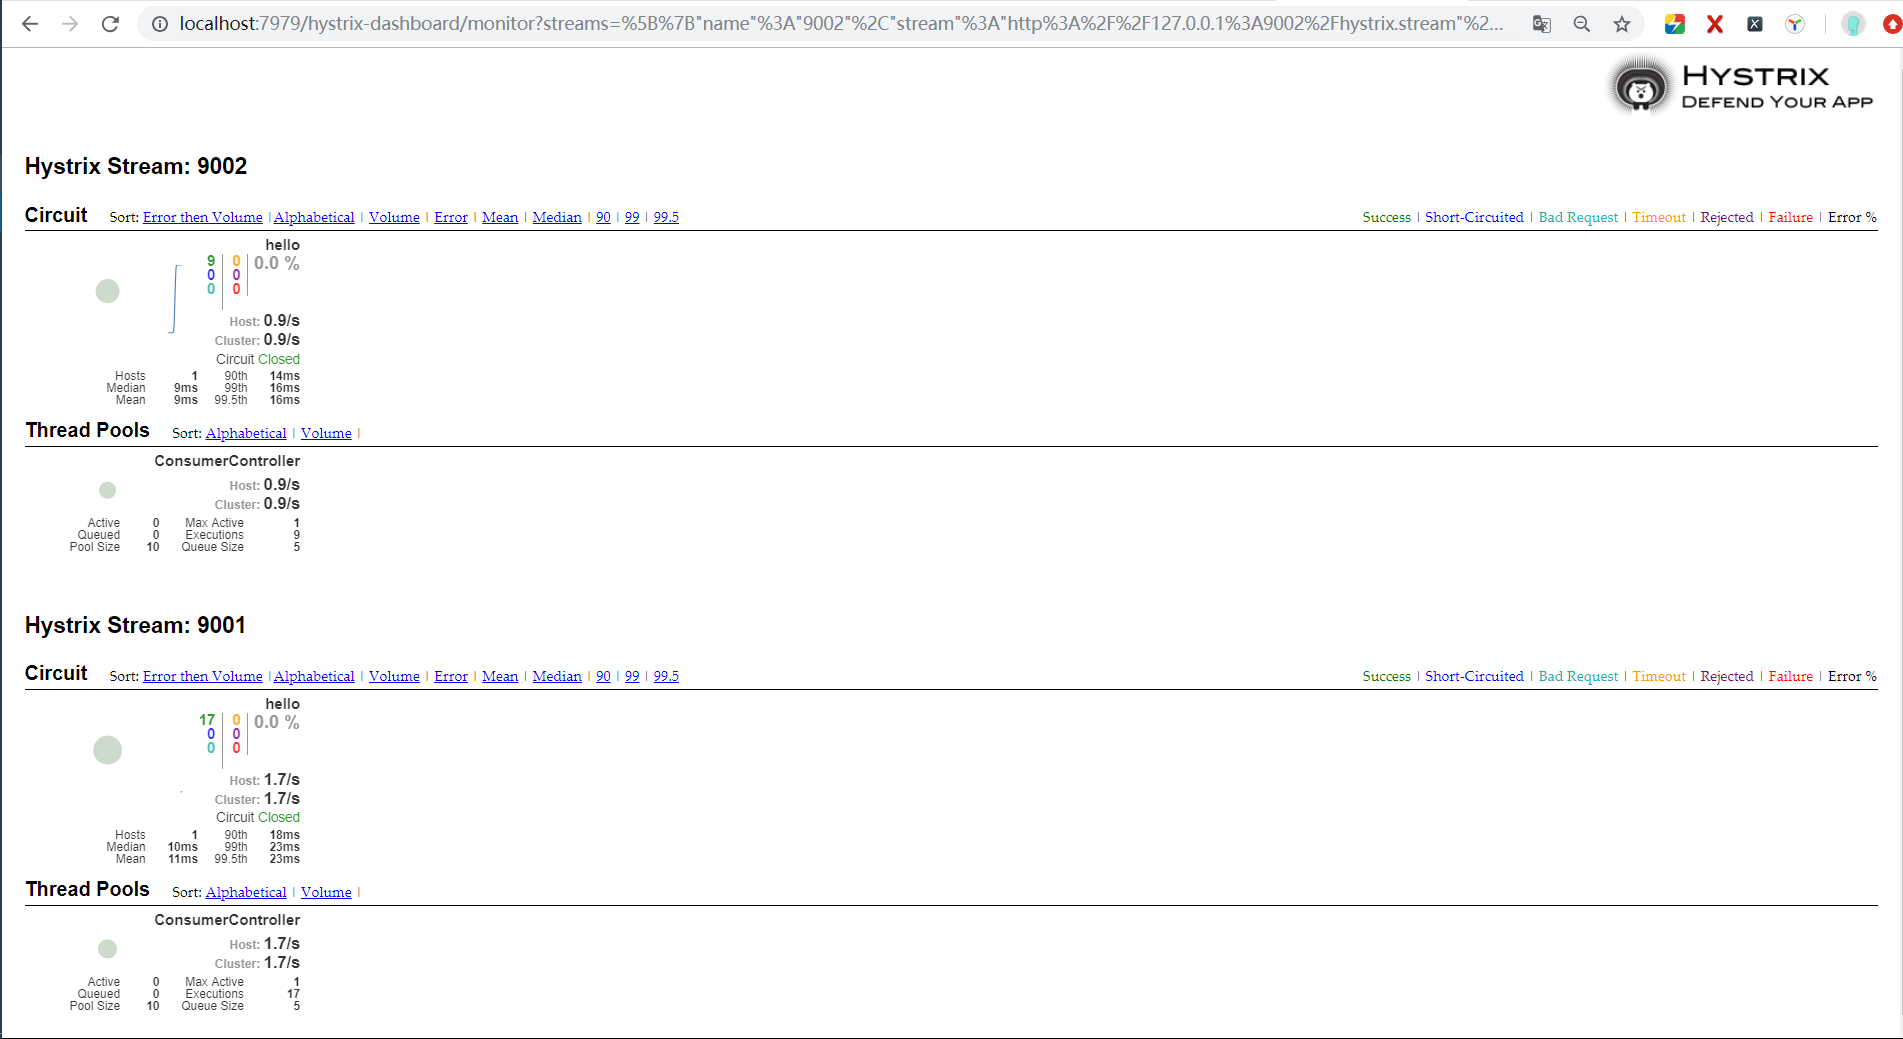Click the 9002 ConsumerController pool circle

coord(107,490)
